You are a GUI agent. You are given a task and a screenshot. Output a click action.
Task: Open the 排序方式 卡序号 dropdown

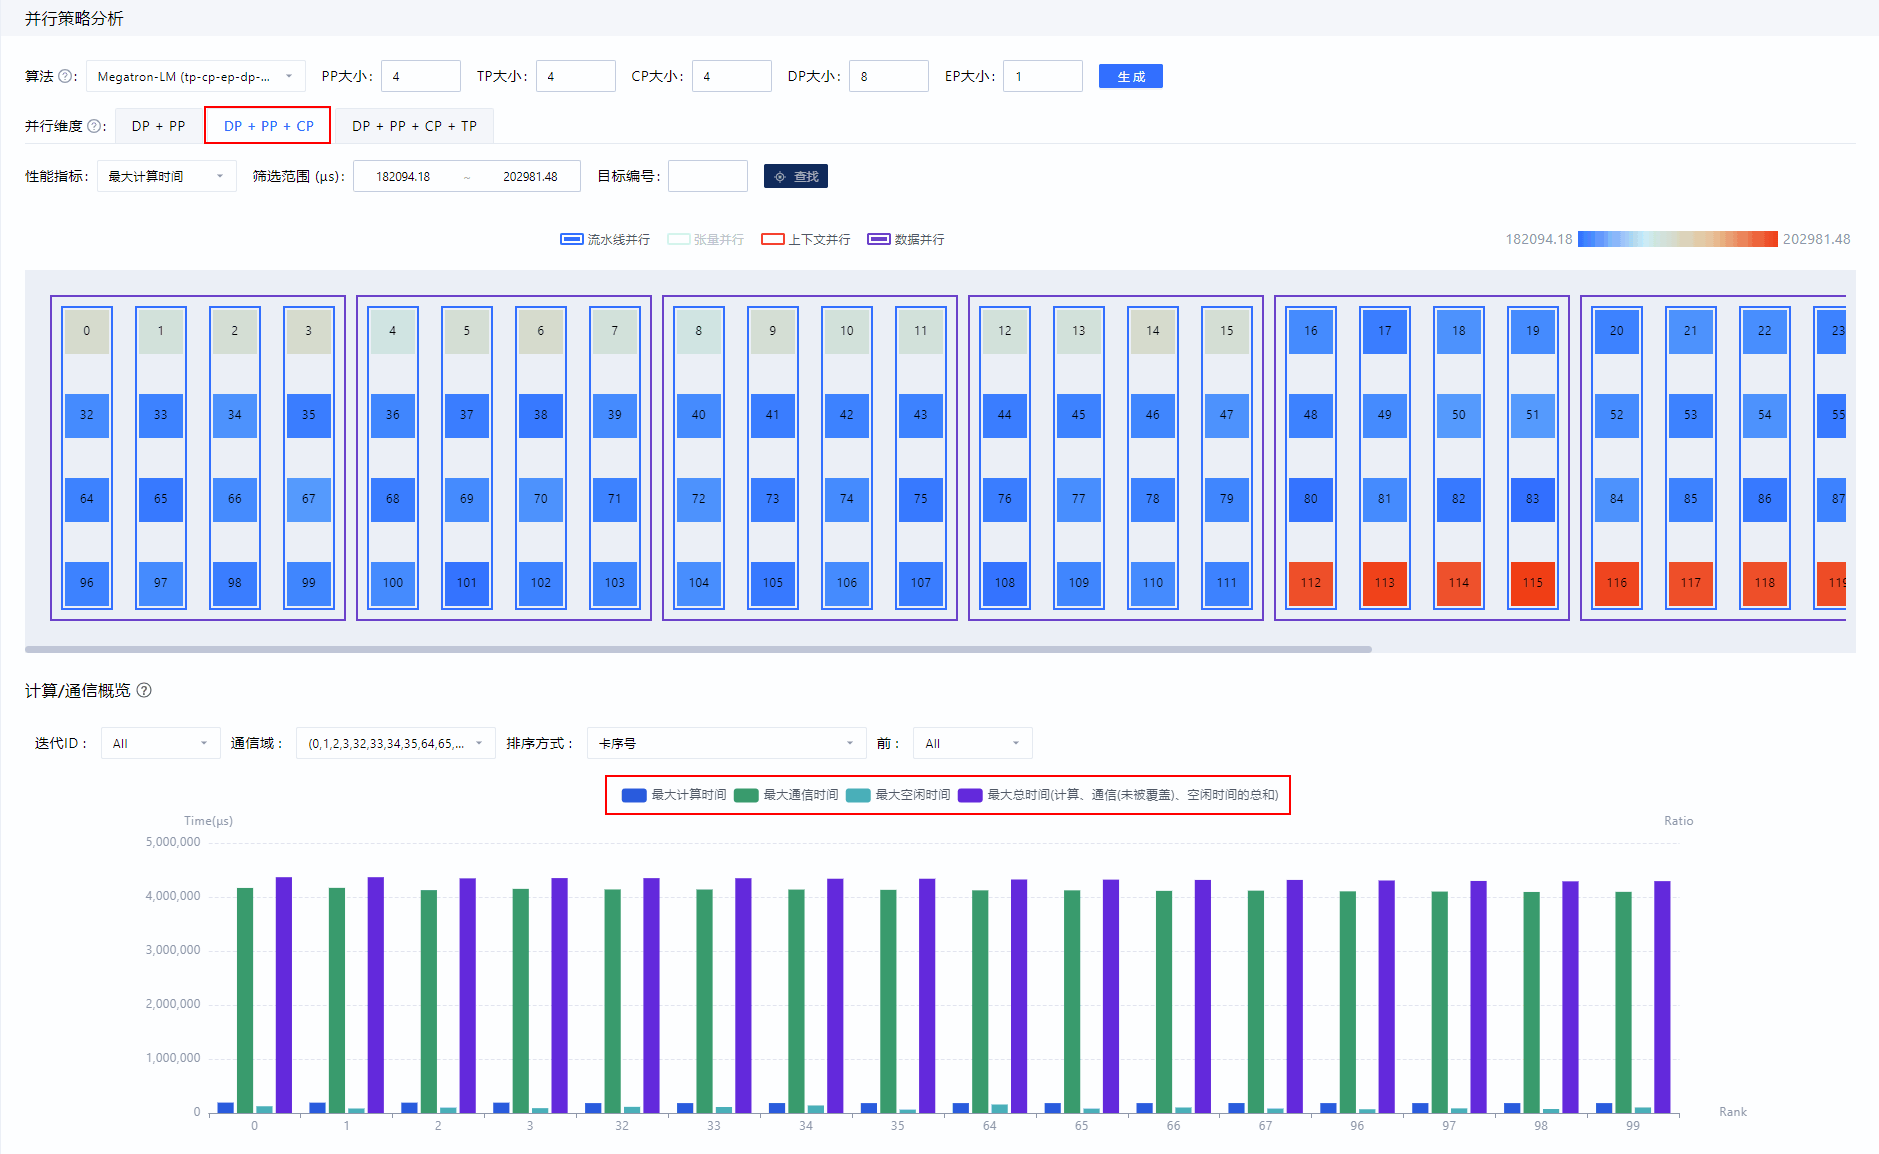(727, 743)
